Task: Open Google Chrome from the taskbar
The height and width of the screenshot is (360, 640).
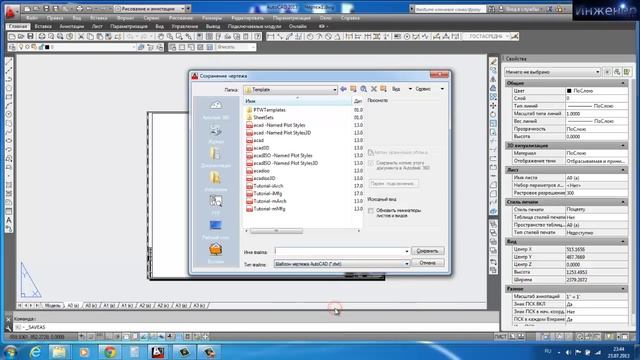Action: 109,351
